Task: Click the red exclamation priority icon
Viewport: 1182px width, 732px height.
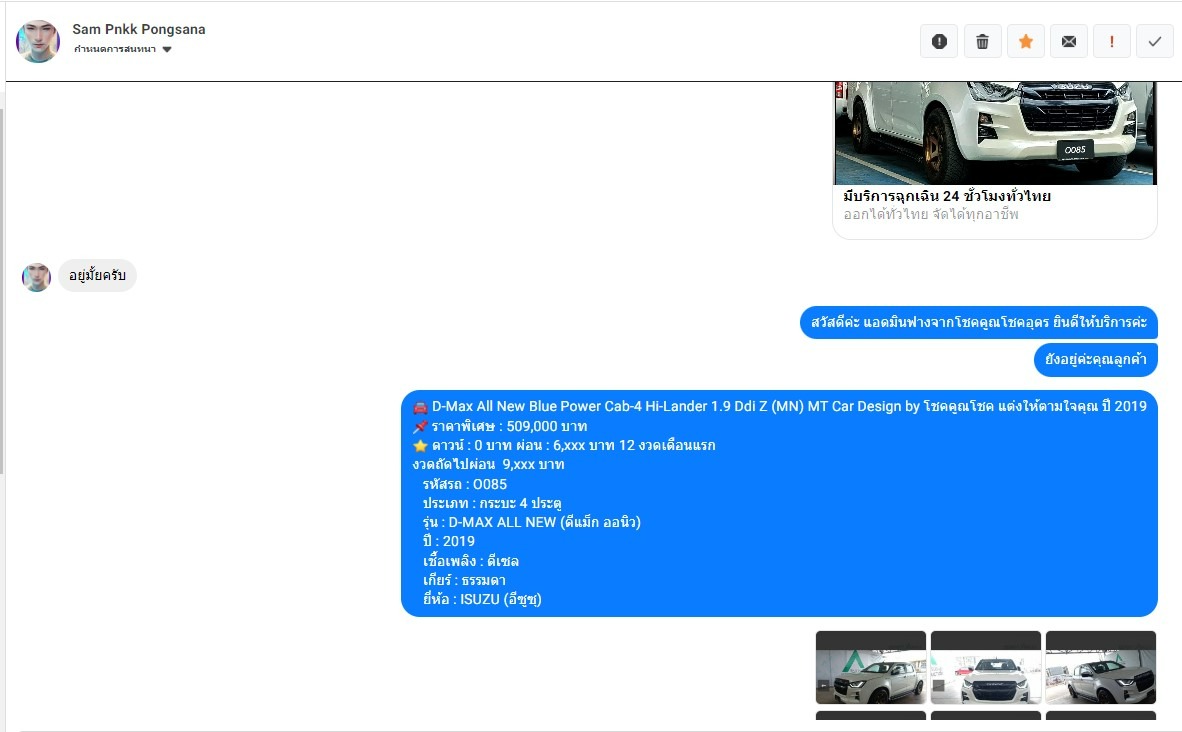Action: (1112, 41)
